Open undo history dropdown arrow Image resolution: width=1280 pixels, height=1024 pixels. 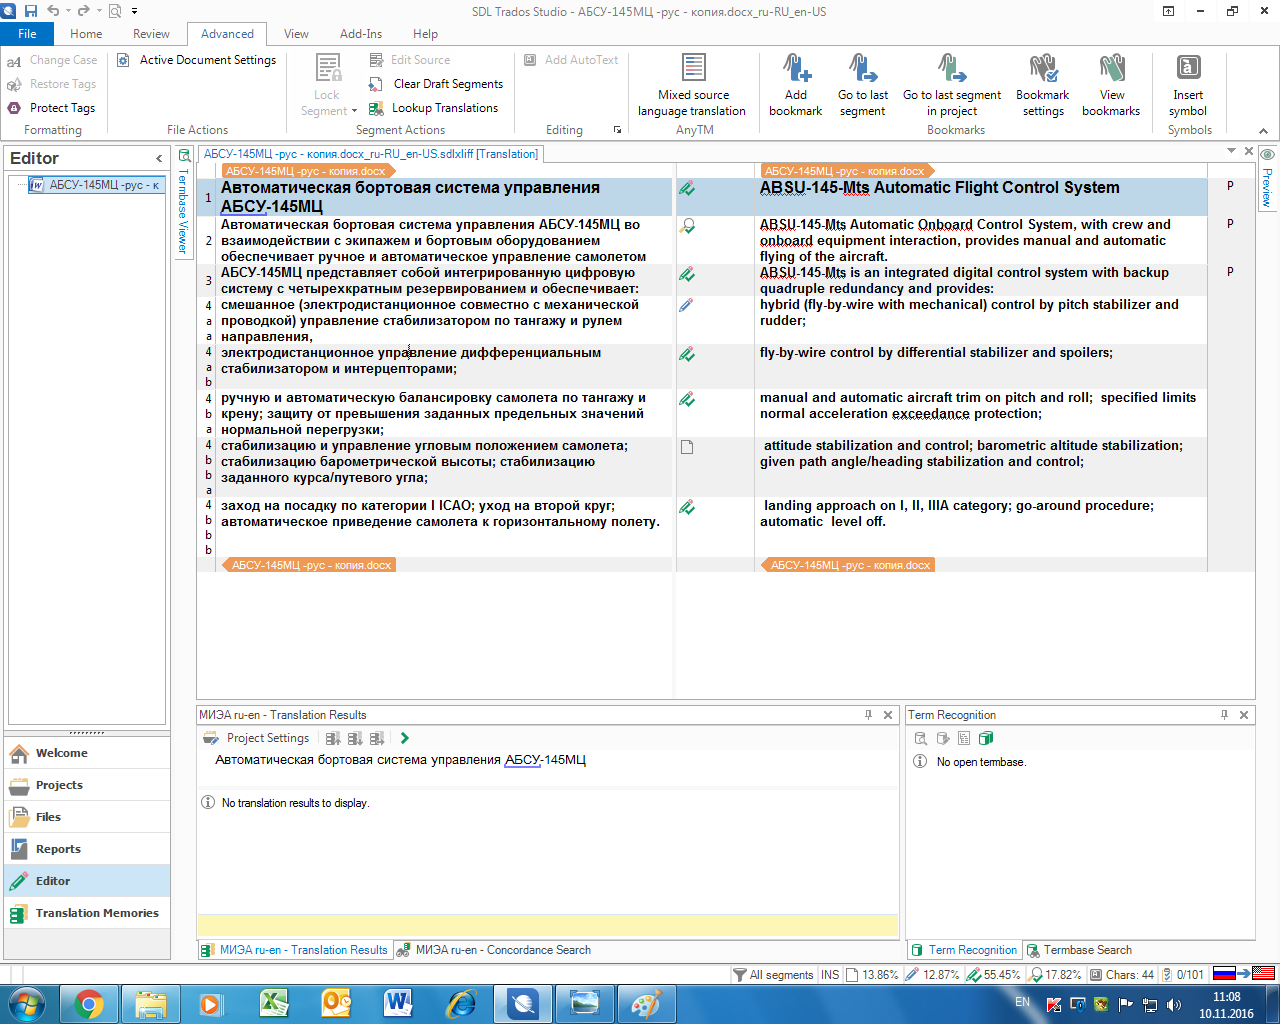tap(66, 11)
